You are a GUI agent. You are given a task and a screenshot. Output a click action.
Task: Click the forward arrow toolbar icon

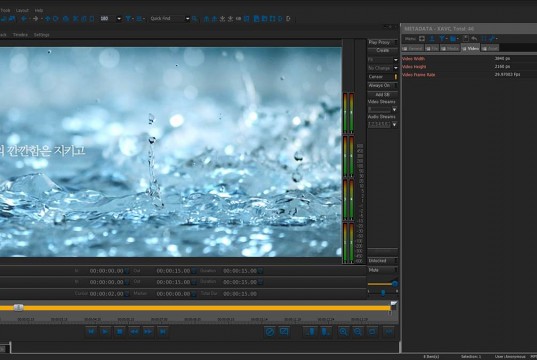(35, 18)
